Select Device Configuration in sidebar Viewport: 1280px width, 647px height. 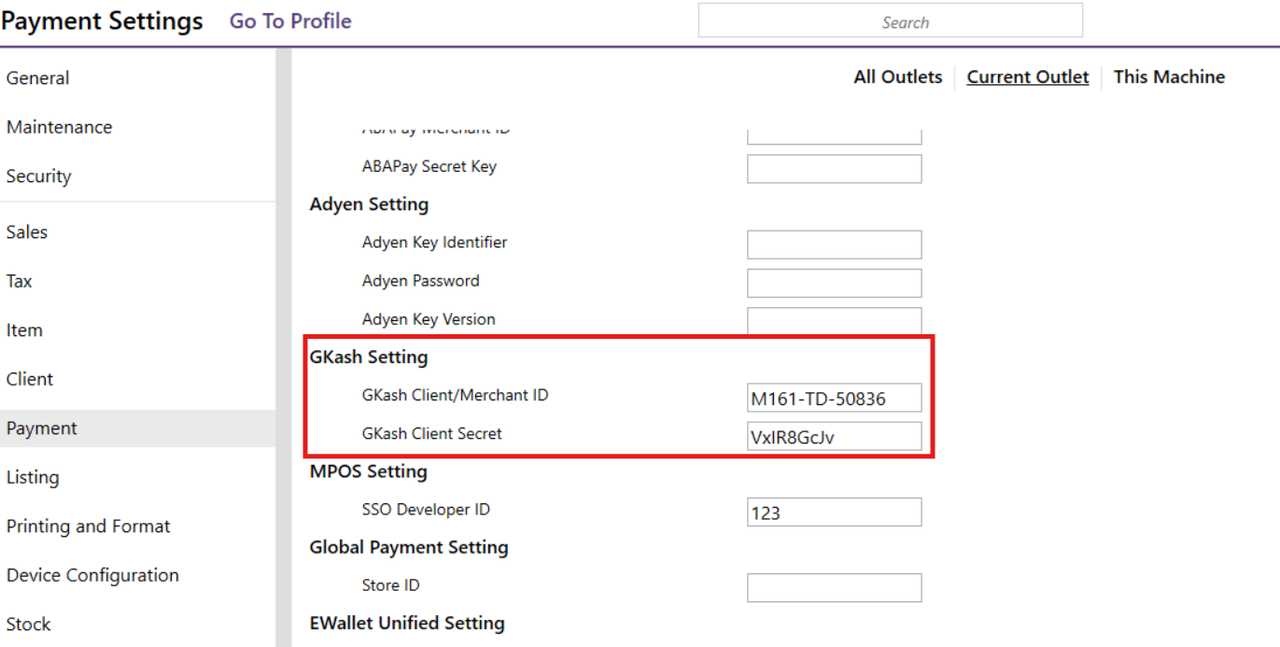92,575
